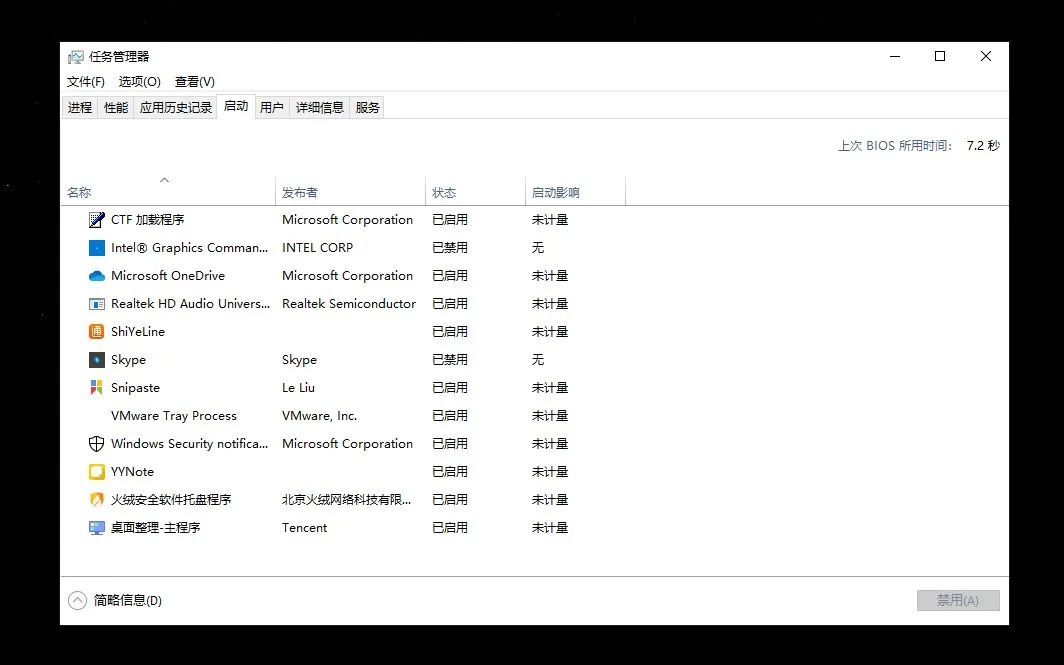Viewport: 1064px width, 665px height.
Task: Select the YYNote entry name
Action: click(x=132, y=472)
